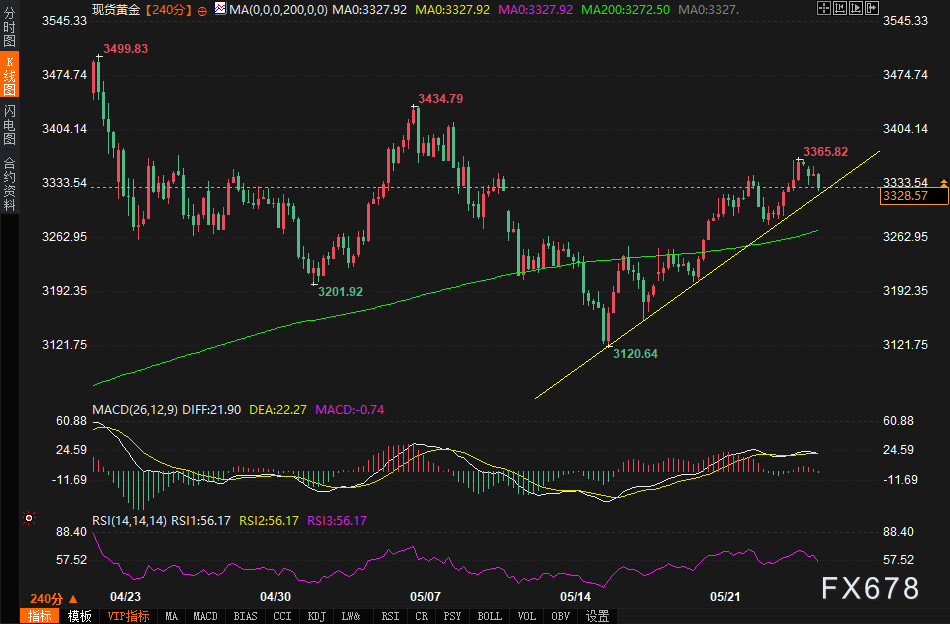Click the 3120.64 low-point marker
The width and height of the screenshot is (950, 624).
click(x=608, y=345)
